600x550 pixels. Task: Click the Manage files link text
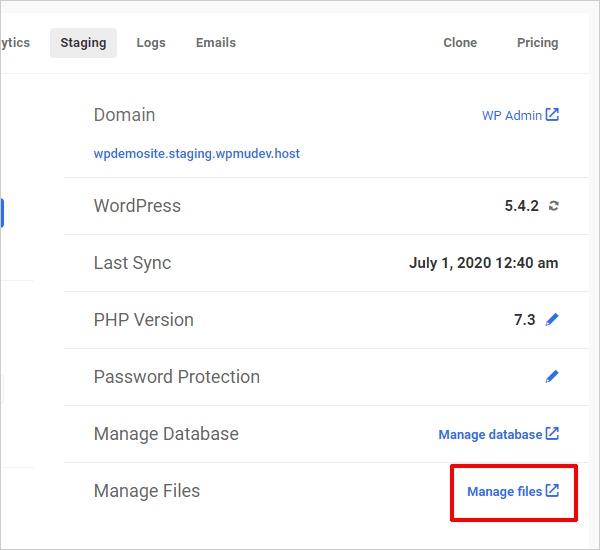coord(505,491)
